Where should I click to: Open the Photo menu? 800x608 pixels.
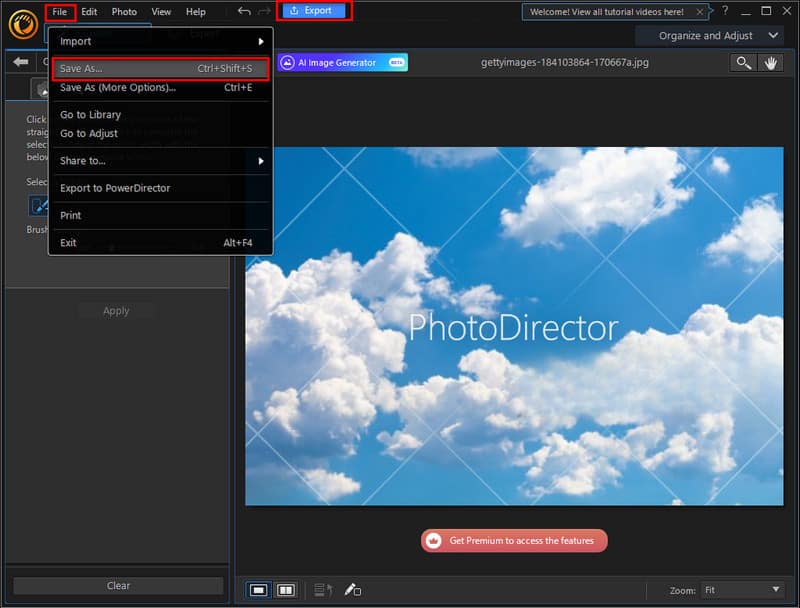[124, 12]
